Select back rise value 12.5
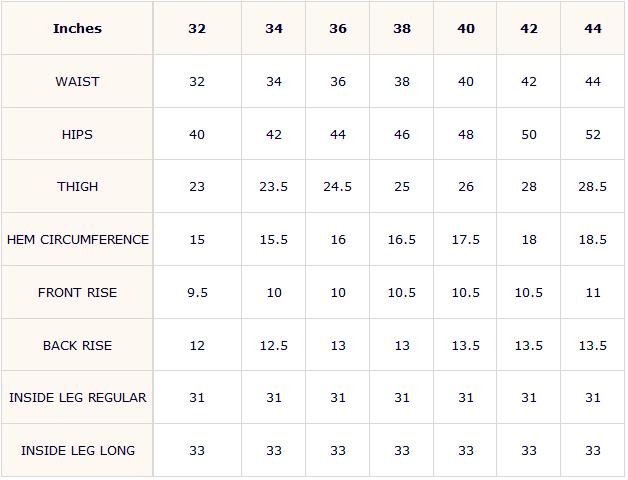The height and width of the screenshot is (480, 628). (x=274, y=345)
